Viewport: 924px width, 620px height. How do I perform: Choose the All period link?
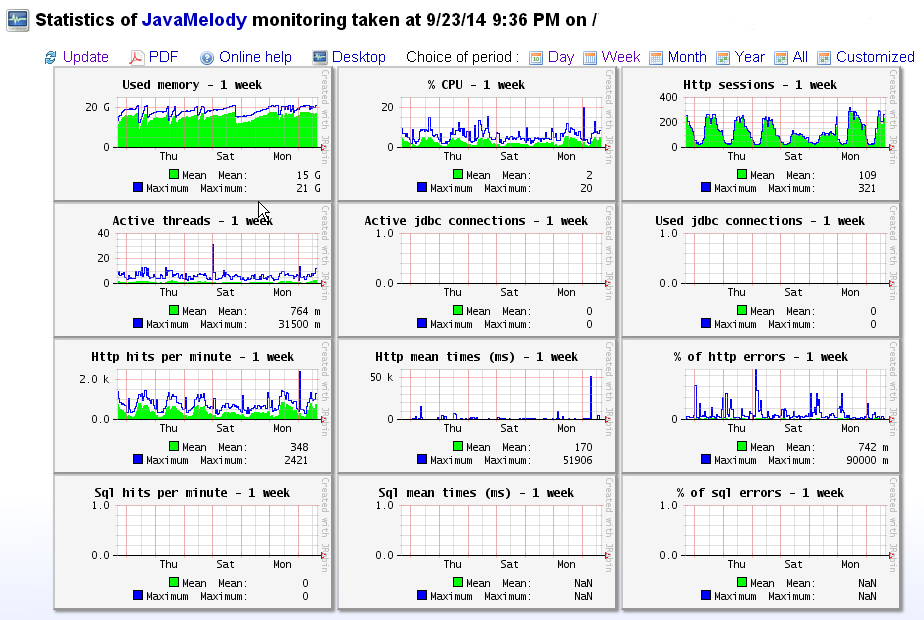pyautogui.click(x=800, y=57)
